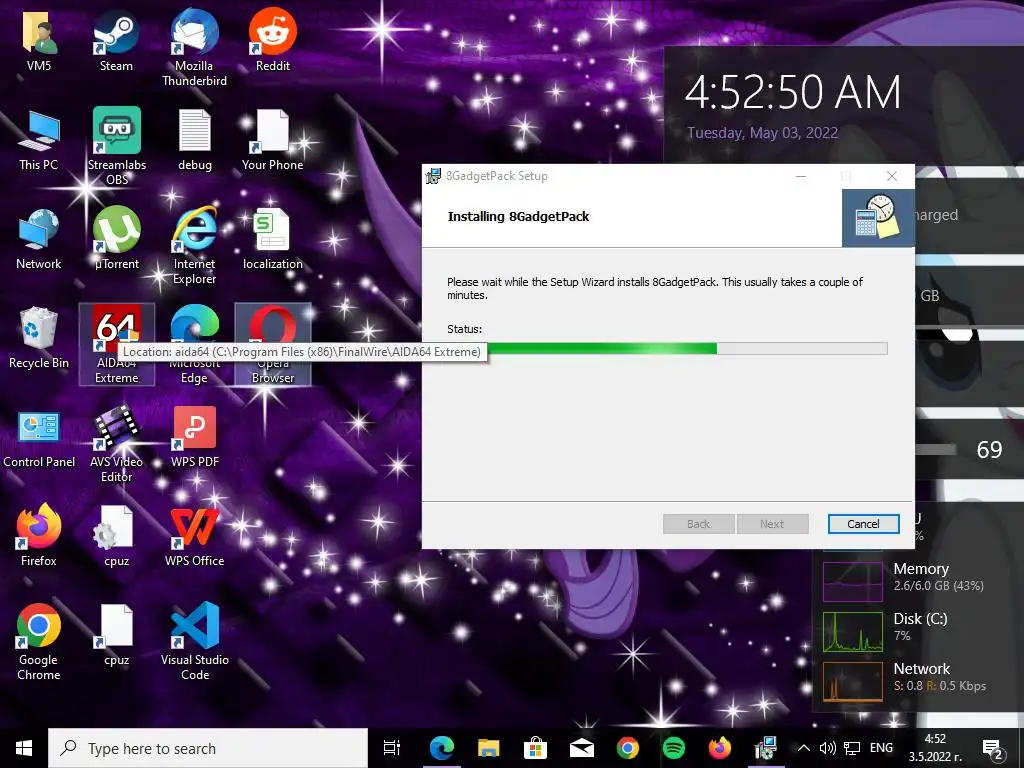Switch to the installer taskbar item
The width and height of the screenshot is (1024, 768).
[x=766, y=748]
